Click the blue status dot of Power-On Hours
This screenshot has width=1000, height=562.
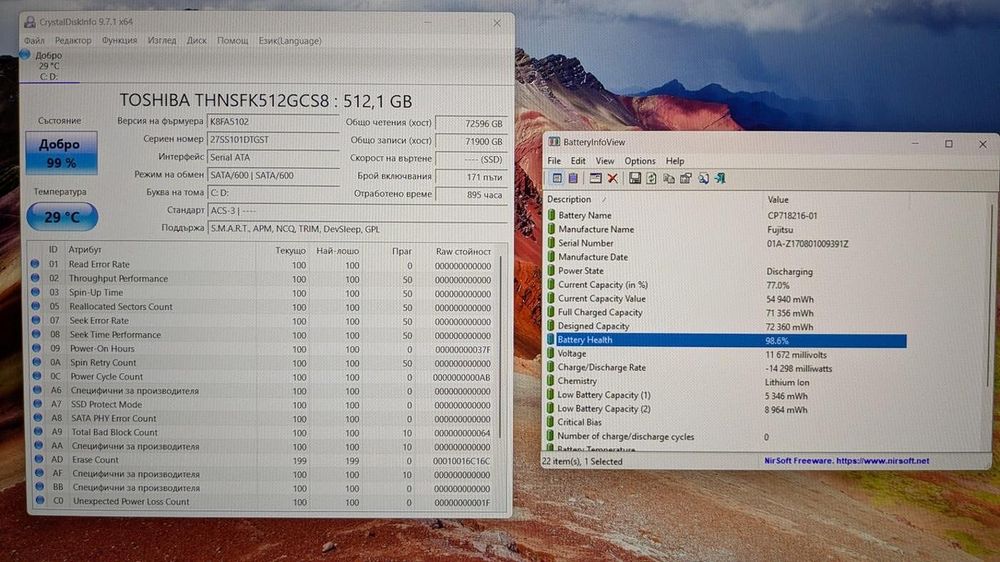point(36,348)
